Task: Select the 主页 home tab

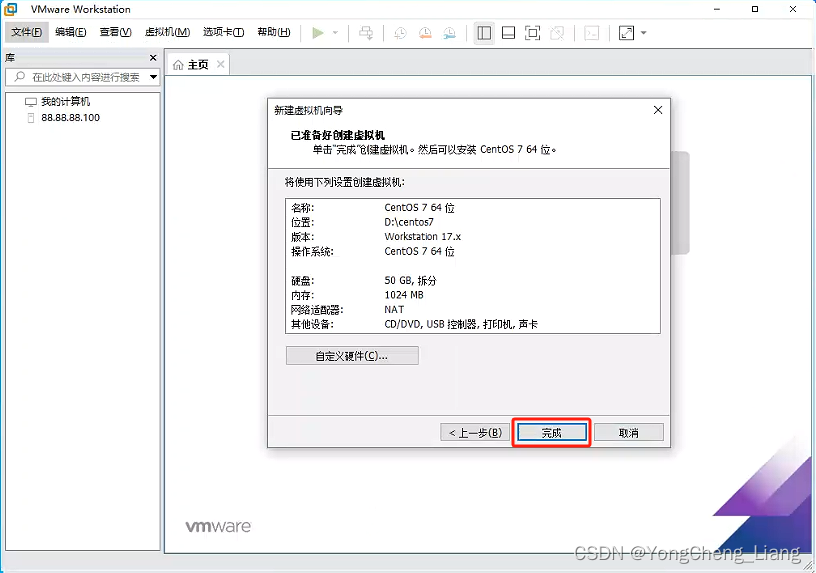Action: tap(198, 65)
